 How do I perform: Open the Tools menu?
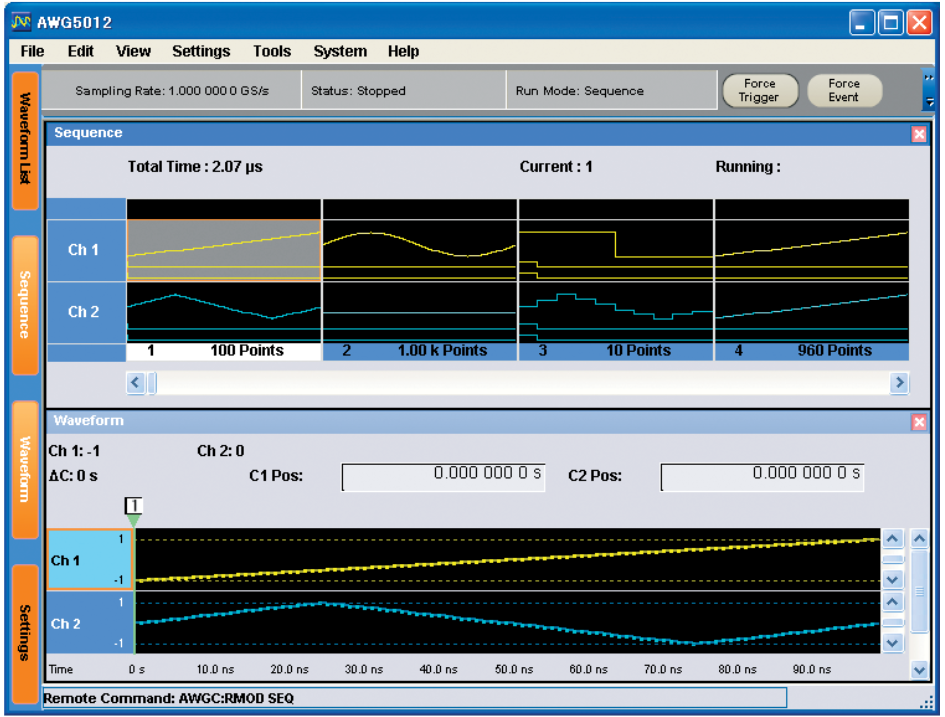(271, 51)
